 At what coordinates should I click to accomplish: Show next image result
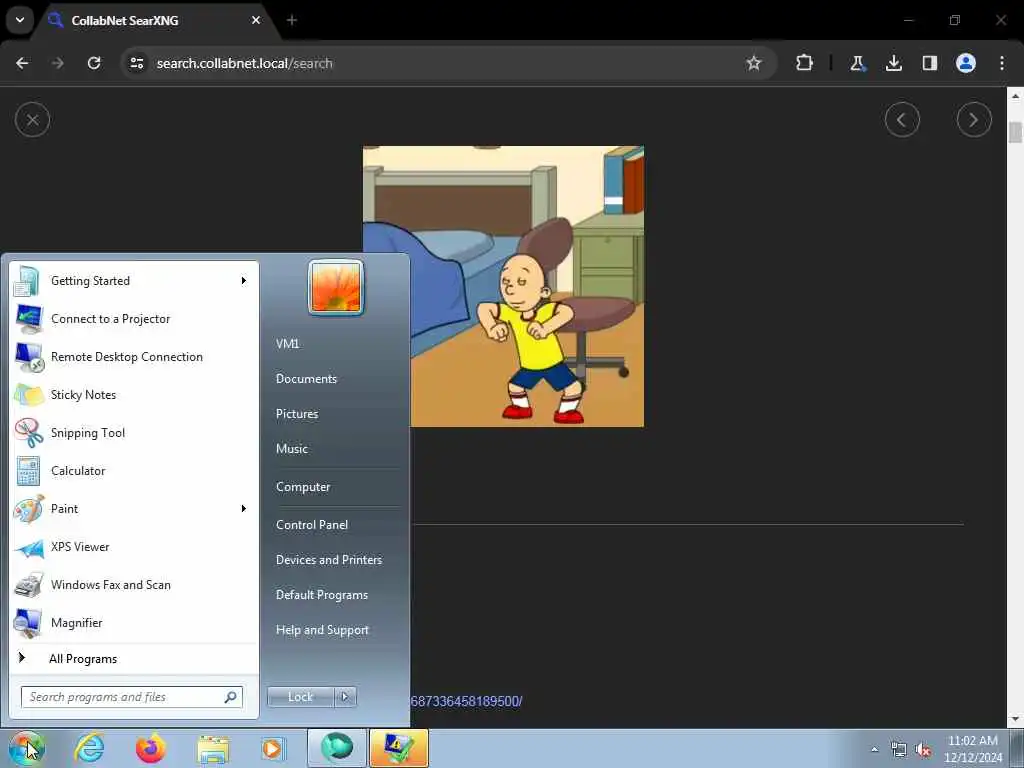(974, 120)
